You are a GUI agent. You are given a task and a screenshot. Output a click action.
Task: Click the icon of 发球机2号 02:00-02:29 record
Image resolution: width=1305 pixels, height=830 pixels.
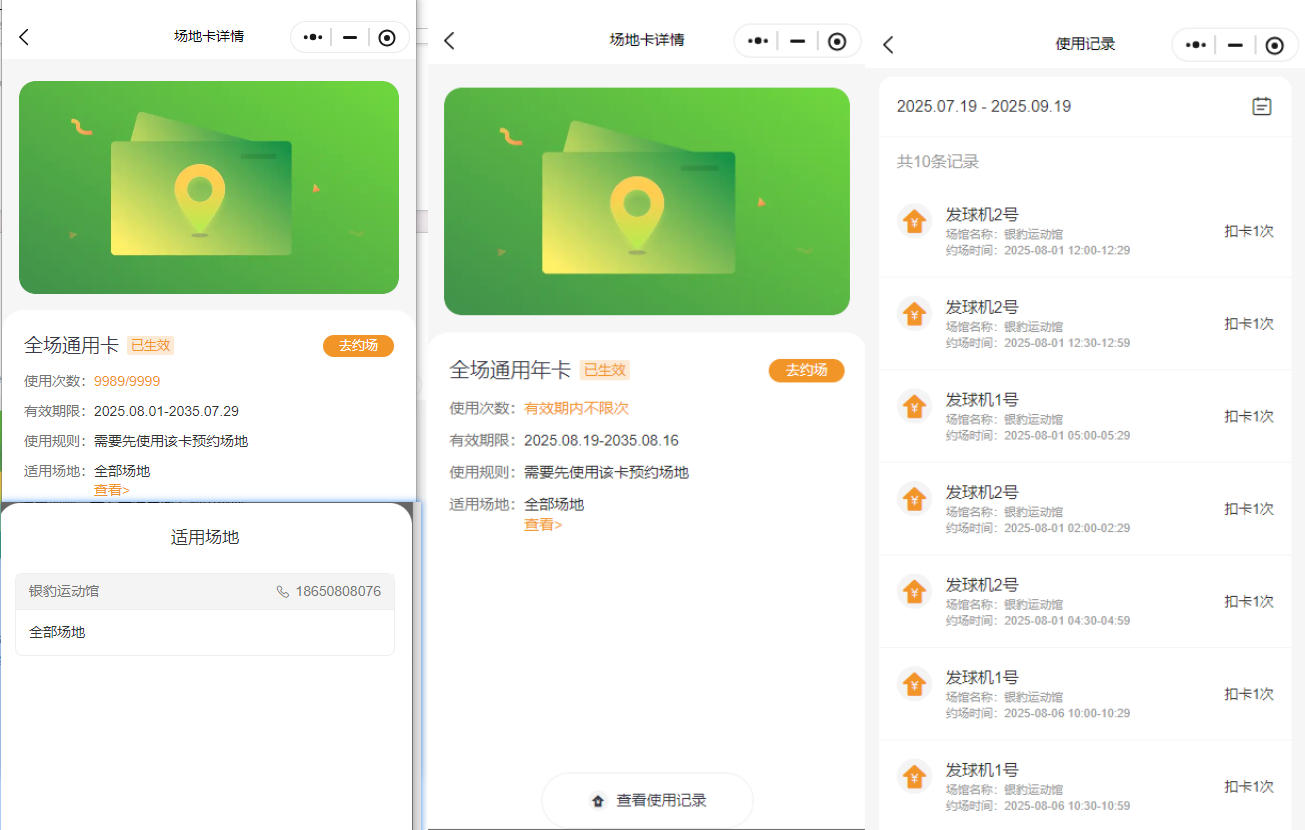914,499
